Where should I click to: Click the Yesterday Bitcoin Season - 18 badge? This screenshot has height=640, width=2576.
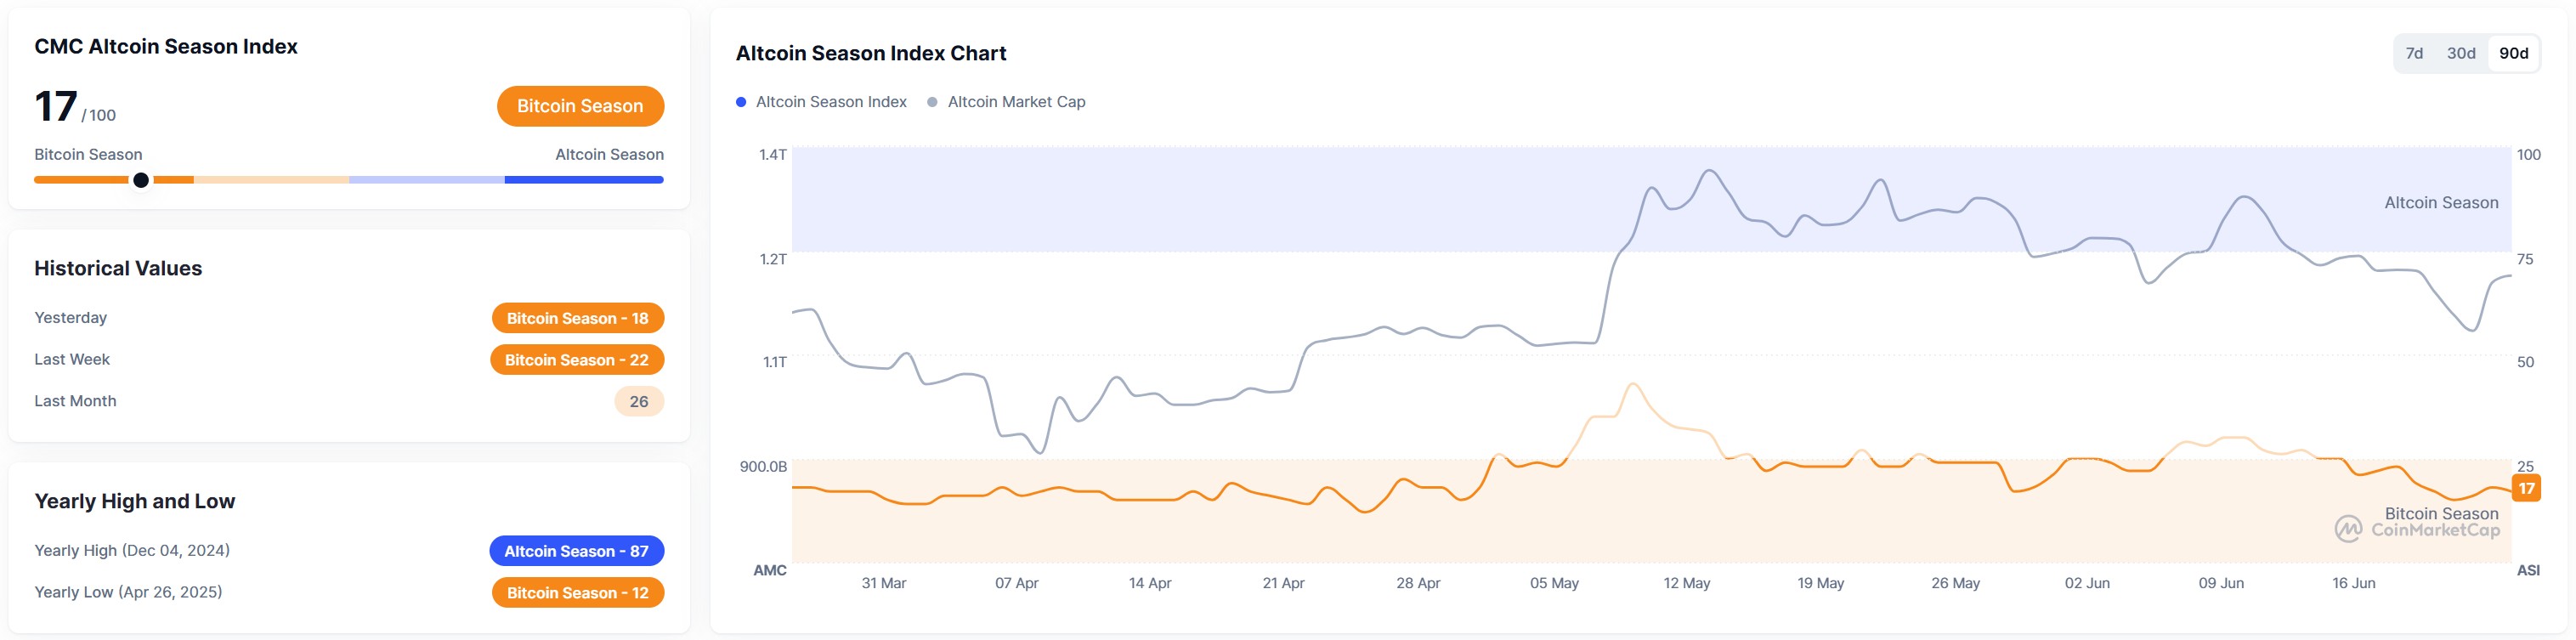[577, 318]
